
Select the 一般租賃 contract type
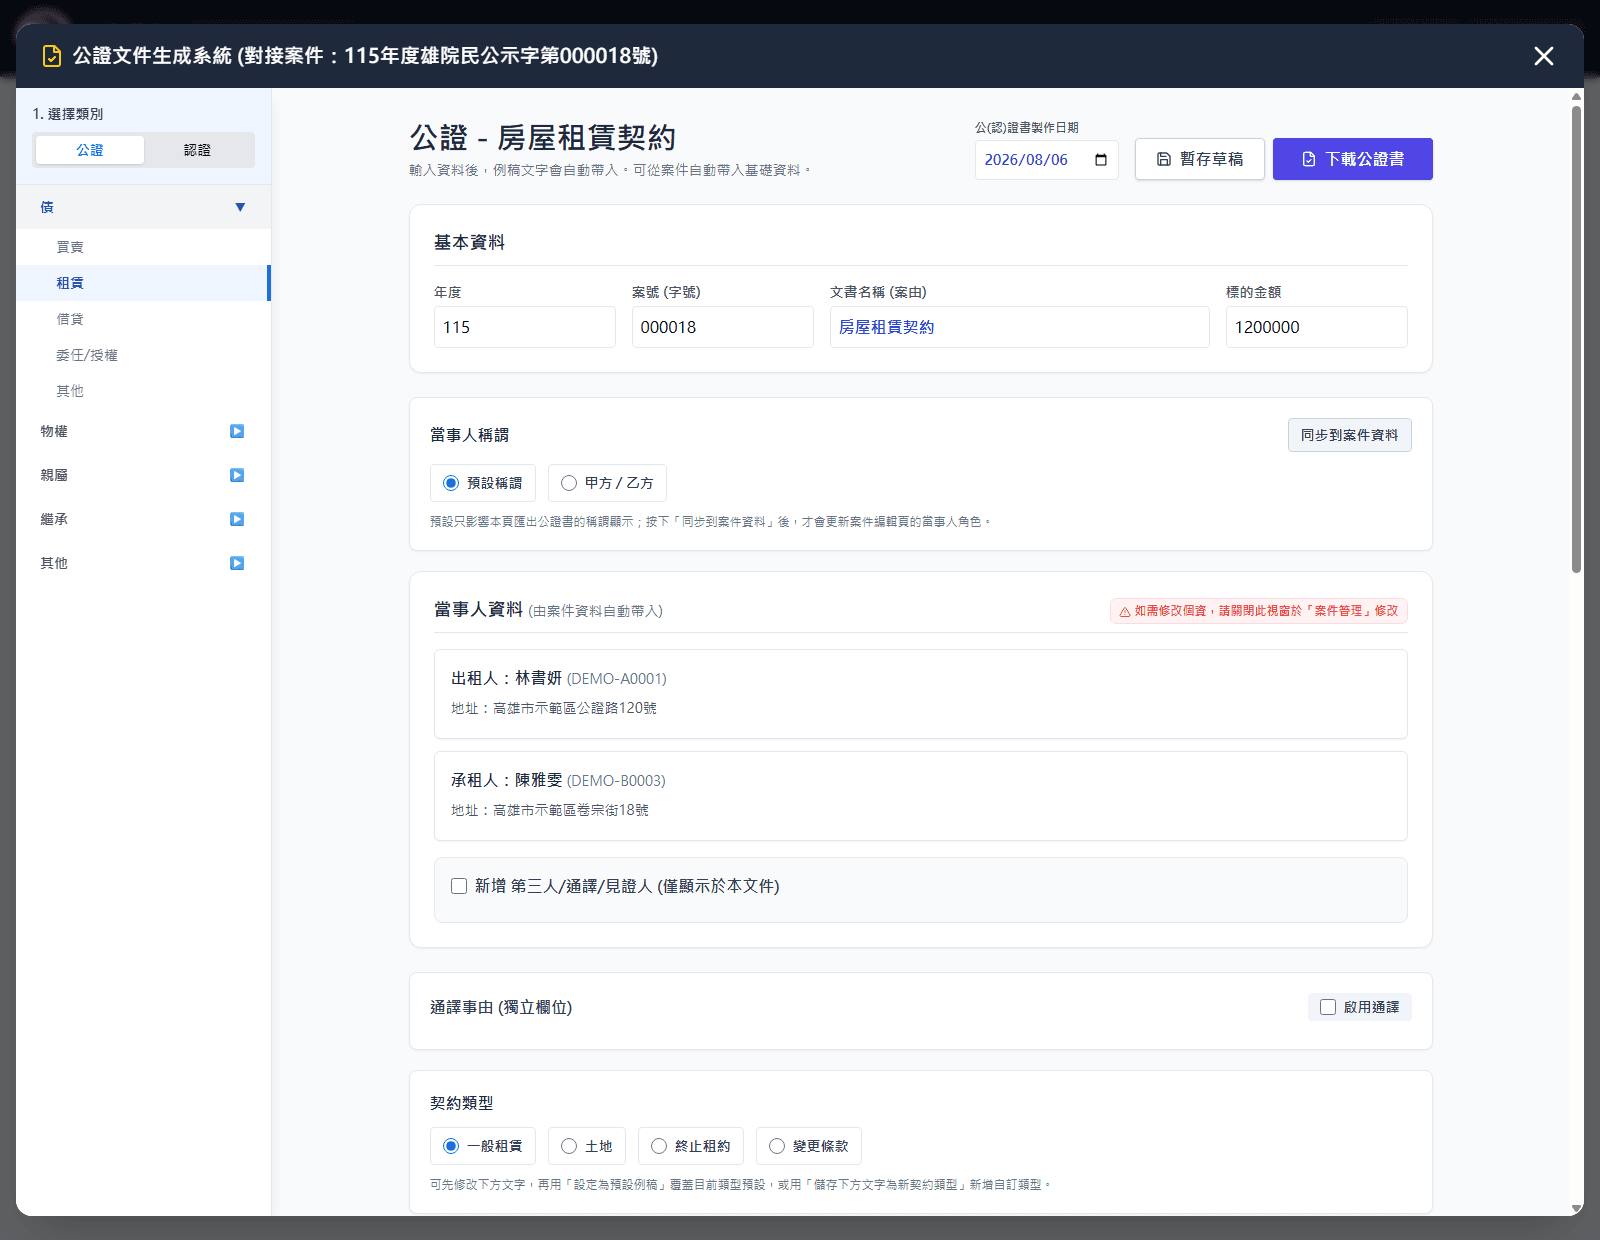coord(483,1146)
